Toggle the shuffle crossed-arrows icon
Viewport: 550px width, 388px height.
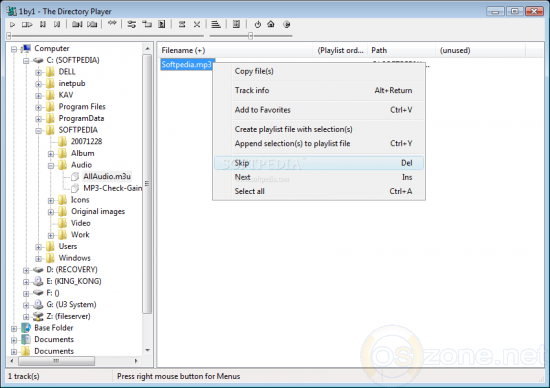(197, 25)
